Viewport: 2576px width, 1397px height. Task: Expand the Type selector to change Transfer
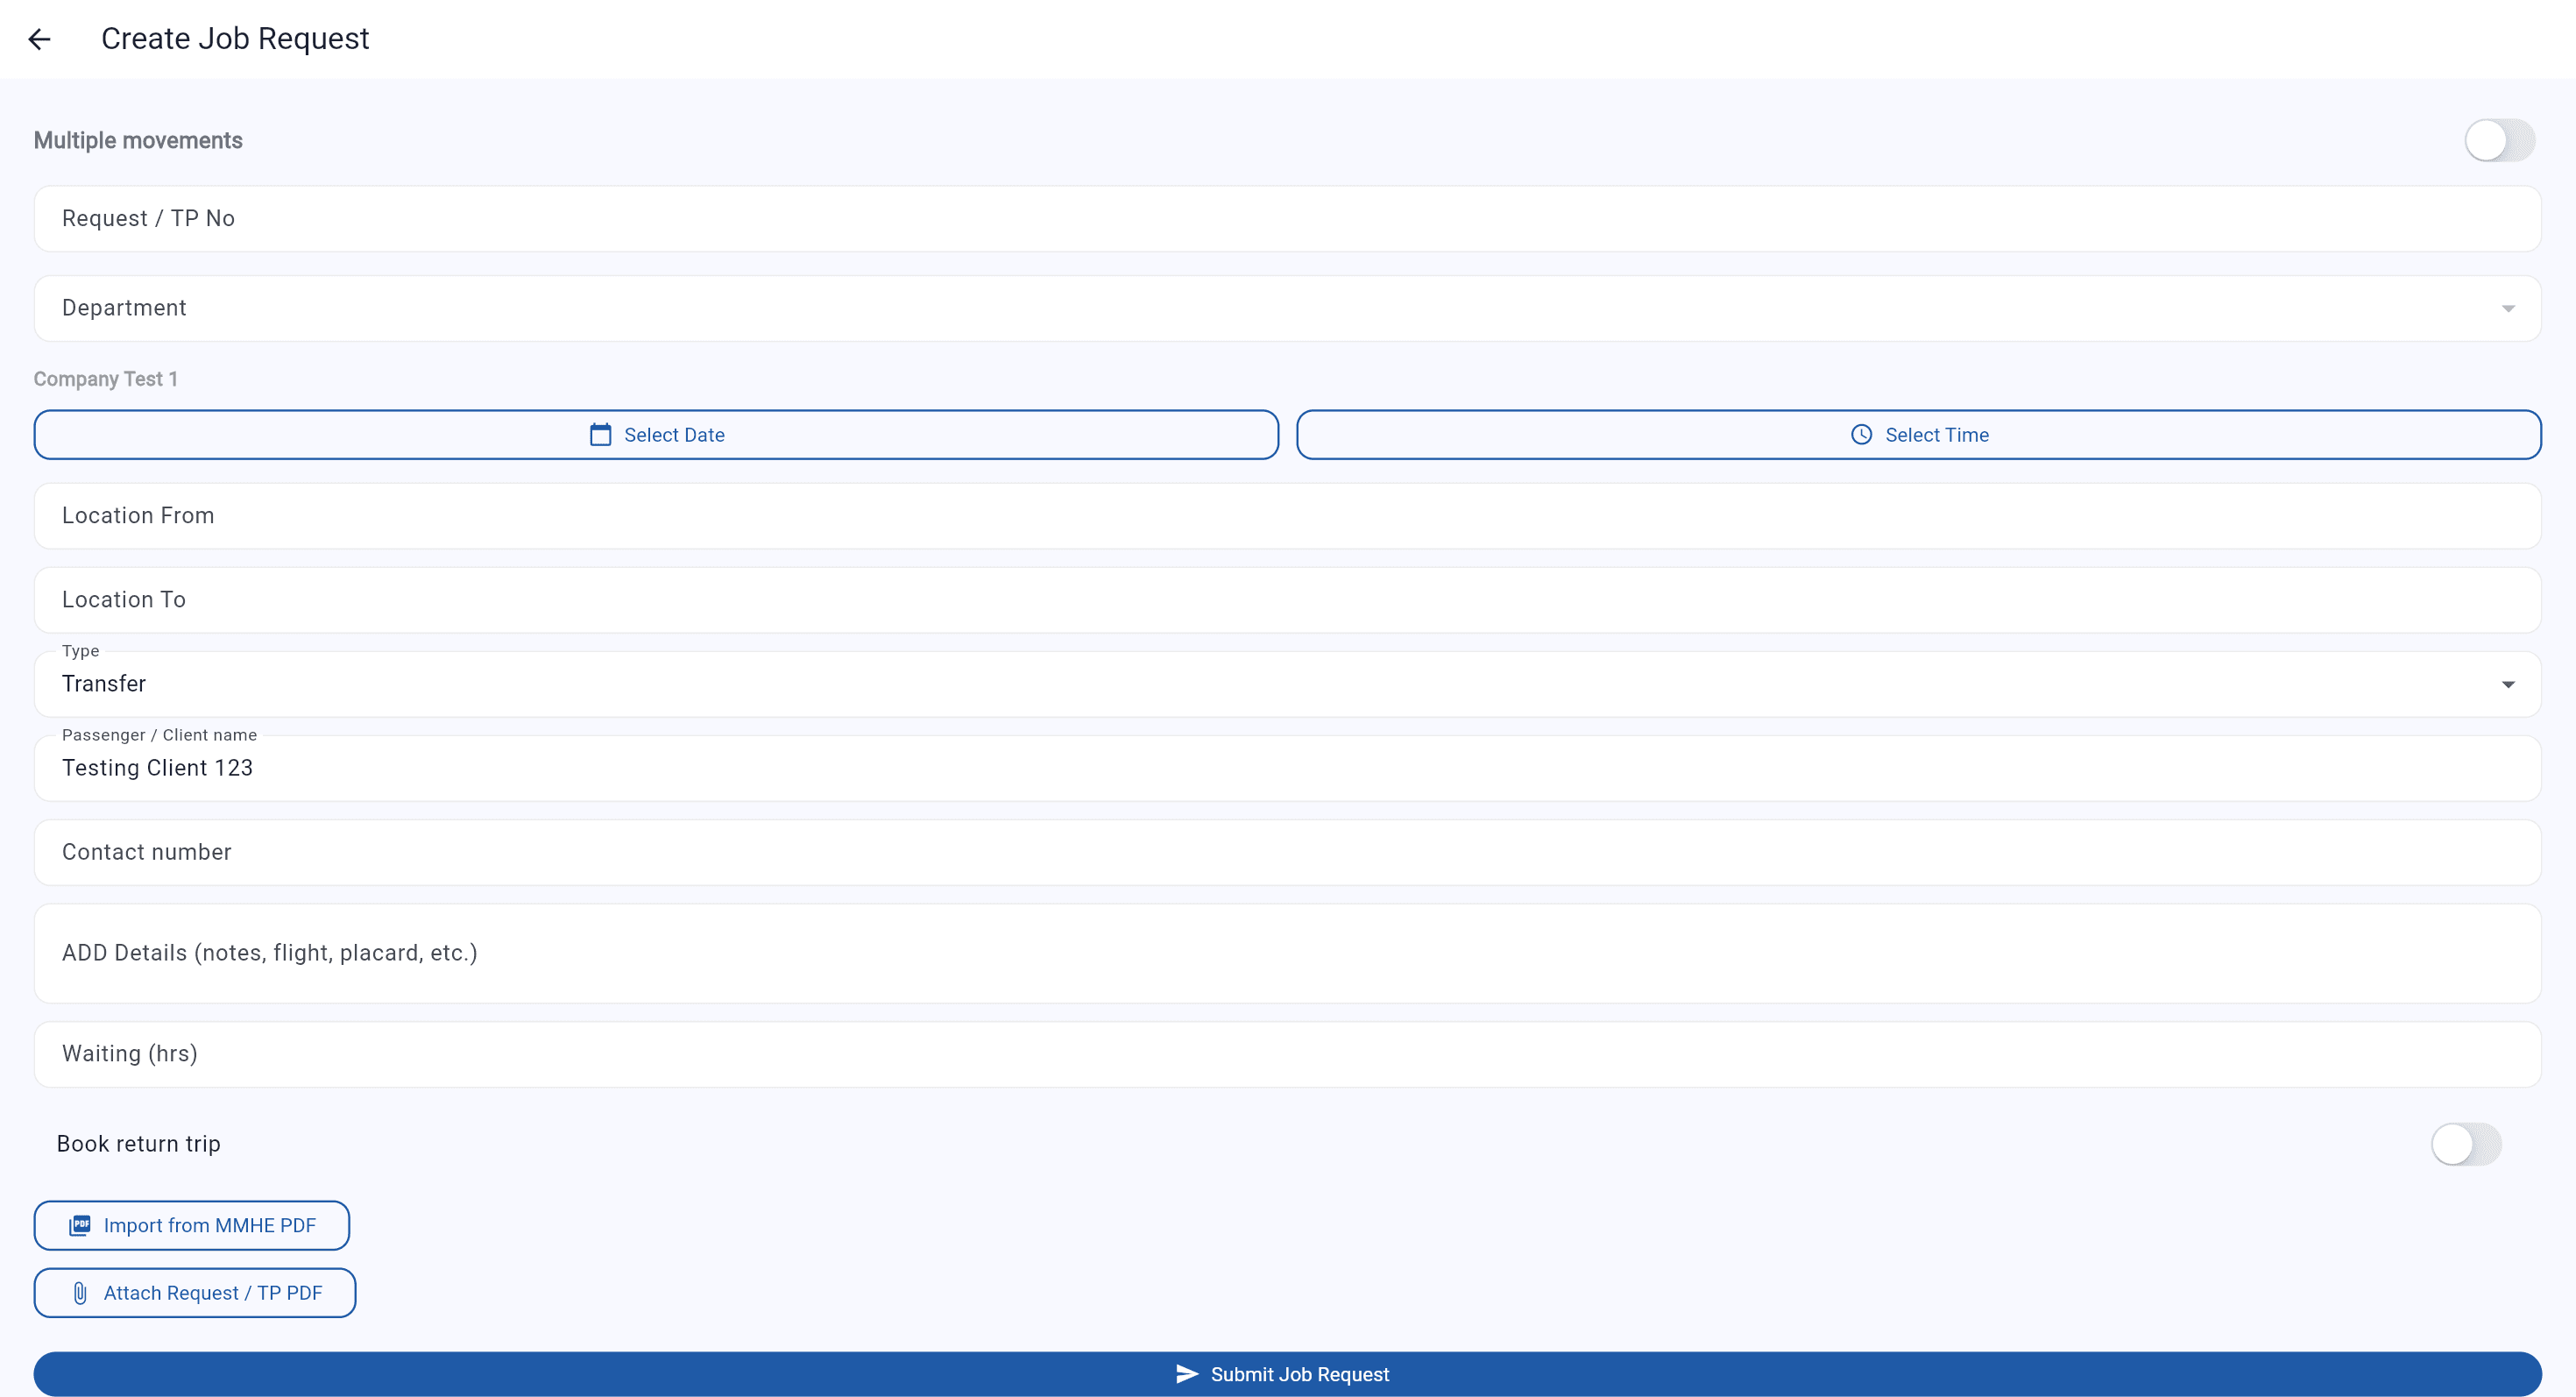click(2508, 684)
